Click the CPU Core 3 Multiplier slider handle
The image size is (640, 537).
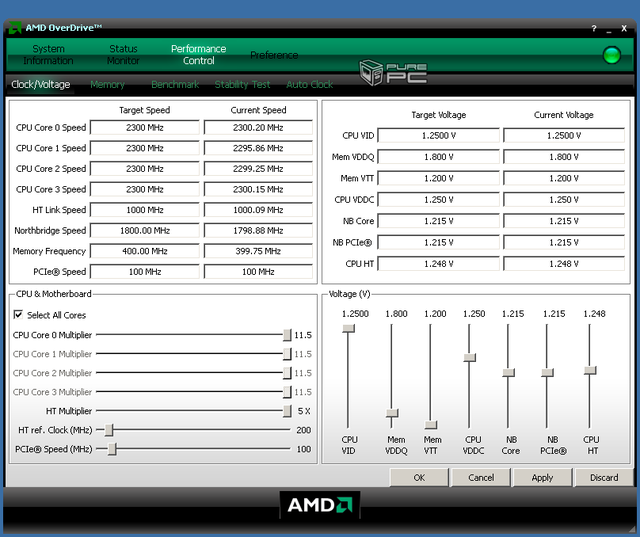(x=287, y=392)
